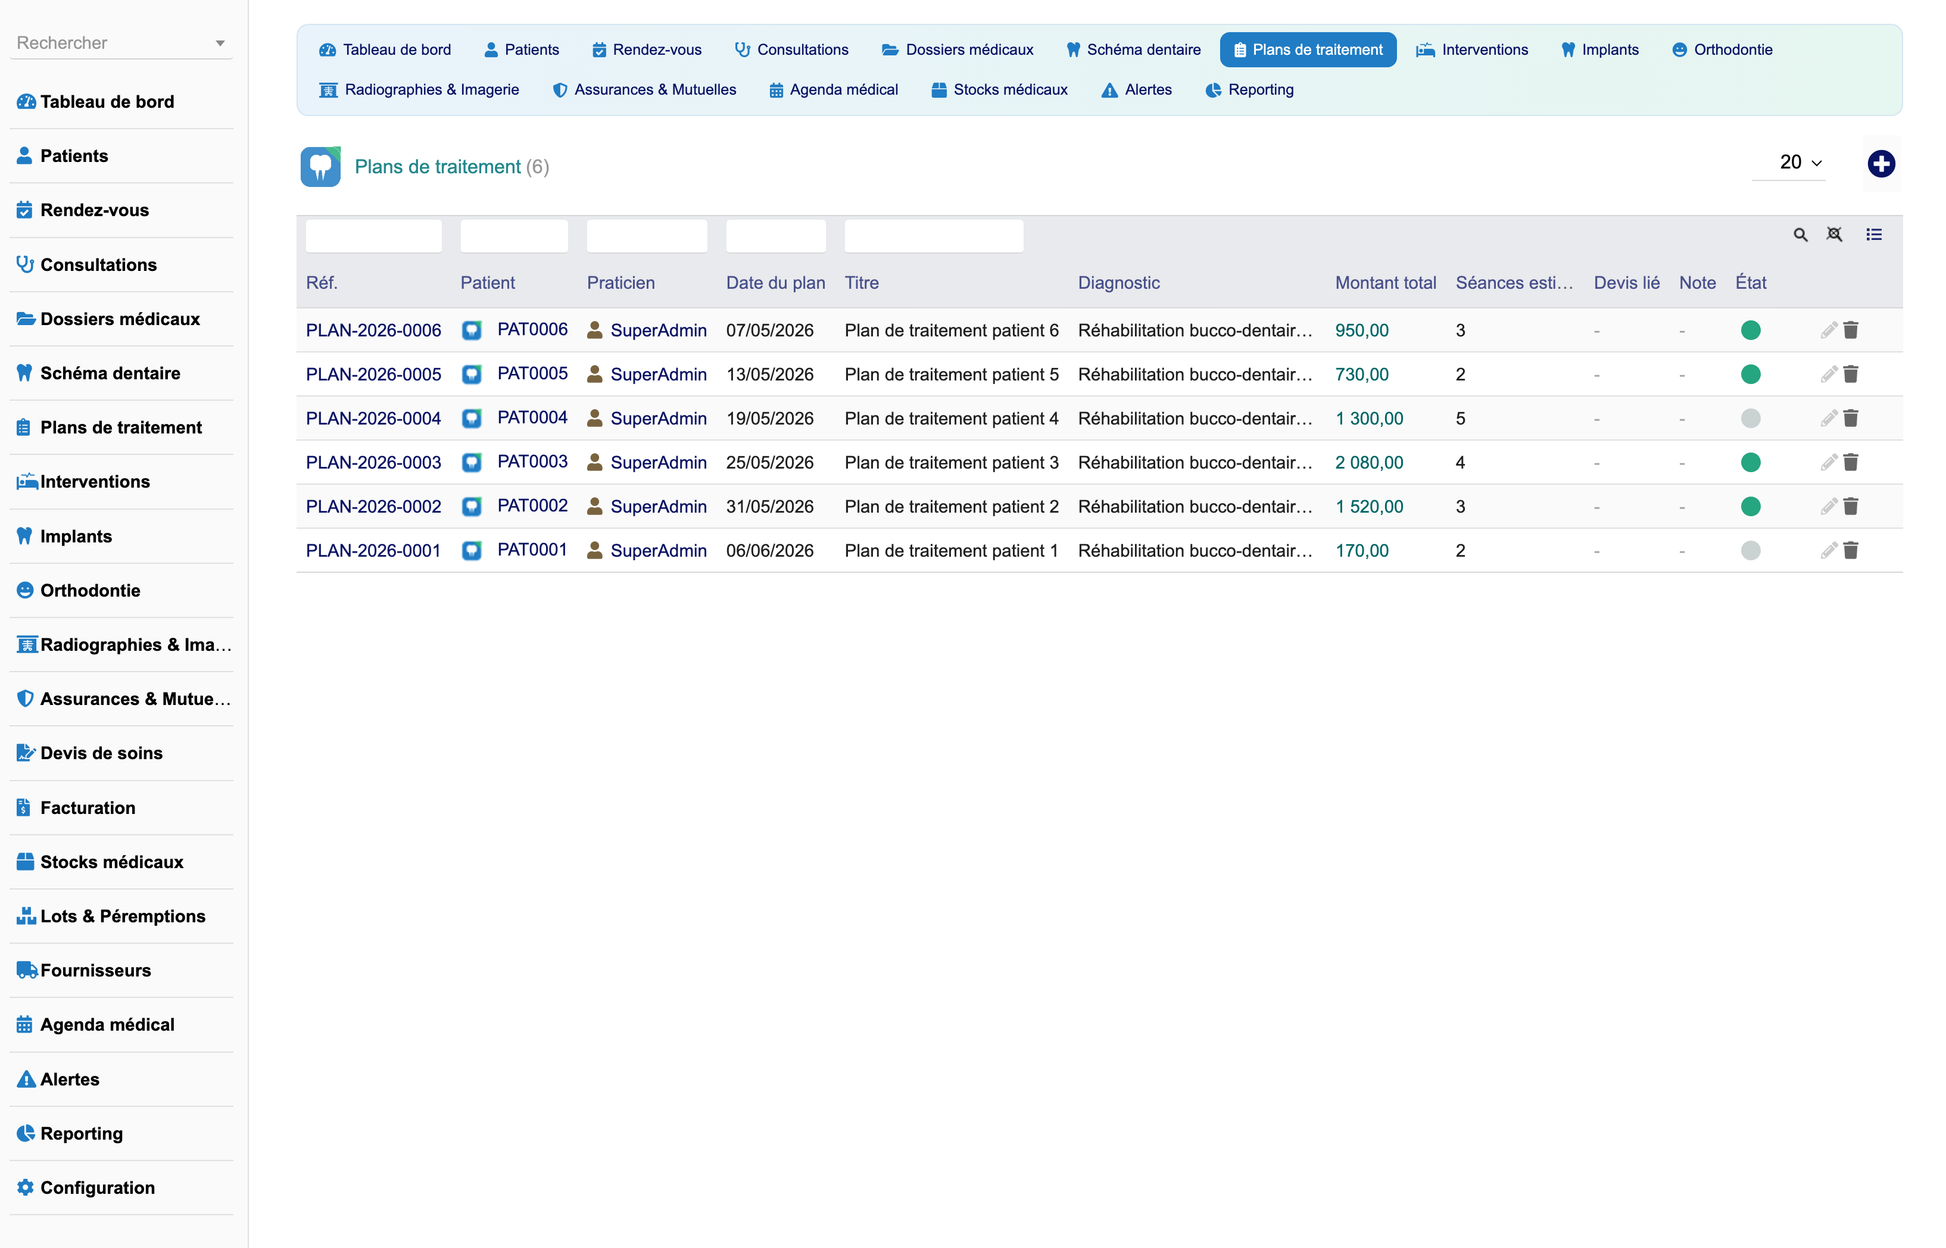Sort by Montant total column header
This screenshot has height=1248, width=1946.
pyautogui.click(x=1385, y=283)
